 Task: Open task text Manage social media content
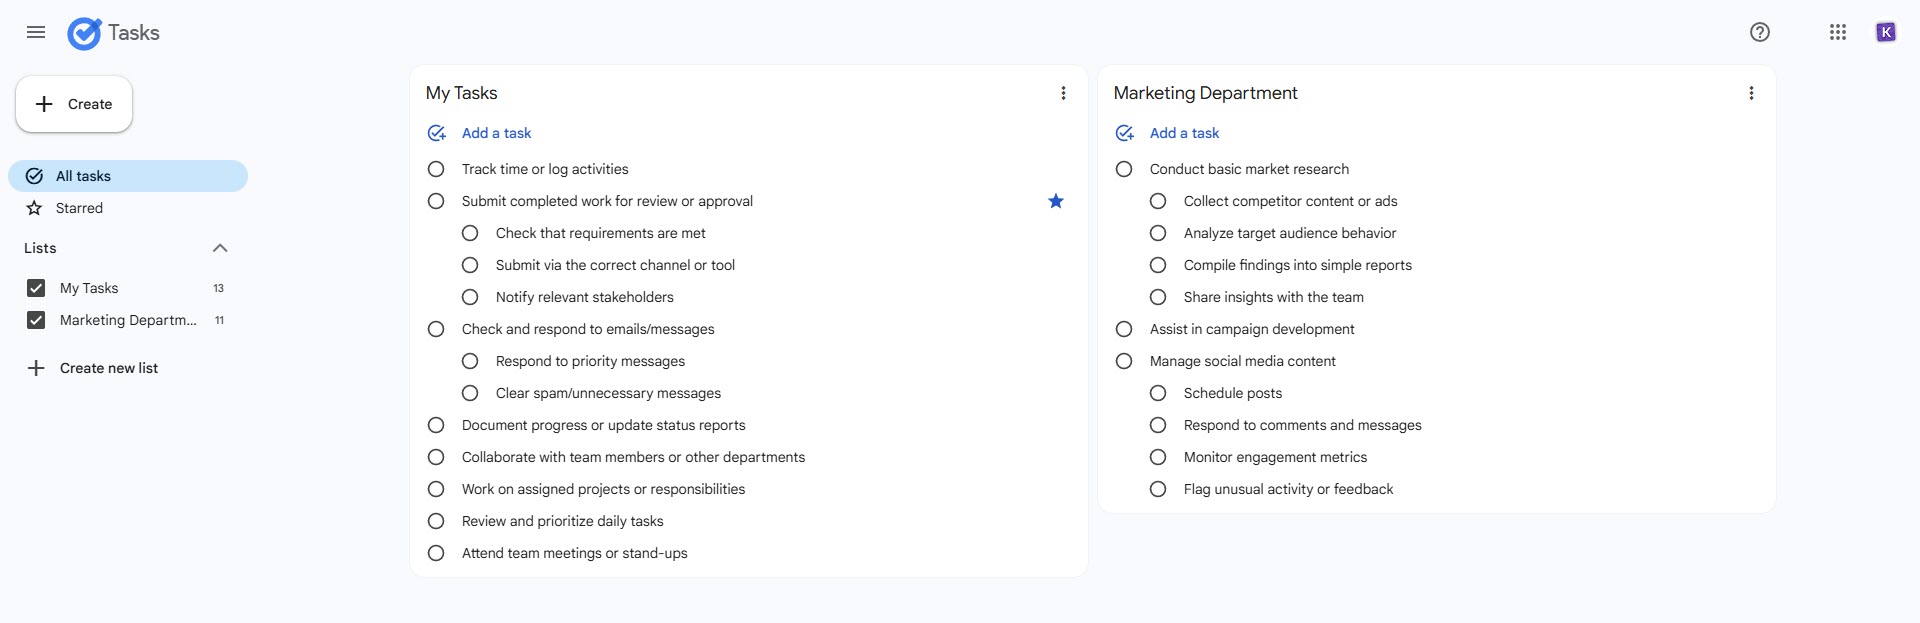coord(1242,361)
